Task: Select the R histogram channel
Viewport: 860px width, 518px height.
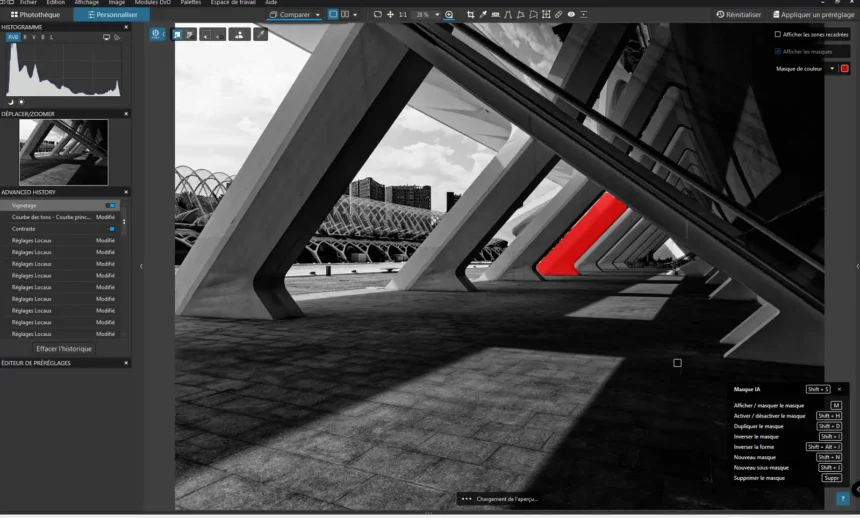Action: click(25, 37)
